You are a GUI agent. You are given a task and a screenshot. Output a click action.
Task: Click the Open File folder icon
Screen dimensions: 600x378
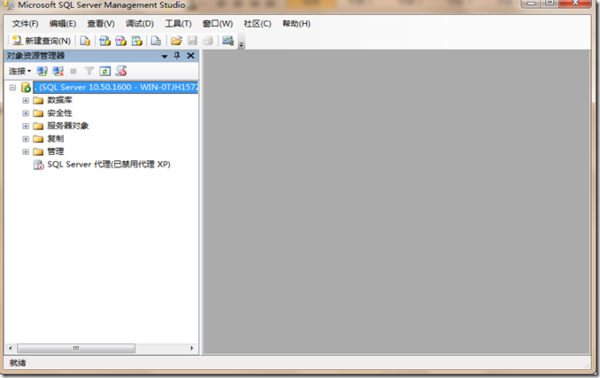[x=176, y=41]
